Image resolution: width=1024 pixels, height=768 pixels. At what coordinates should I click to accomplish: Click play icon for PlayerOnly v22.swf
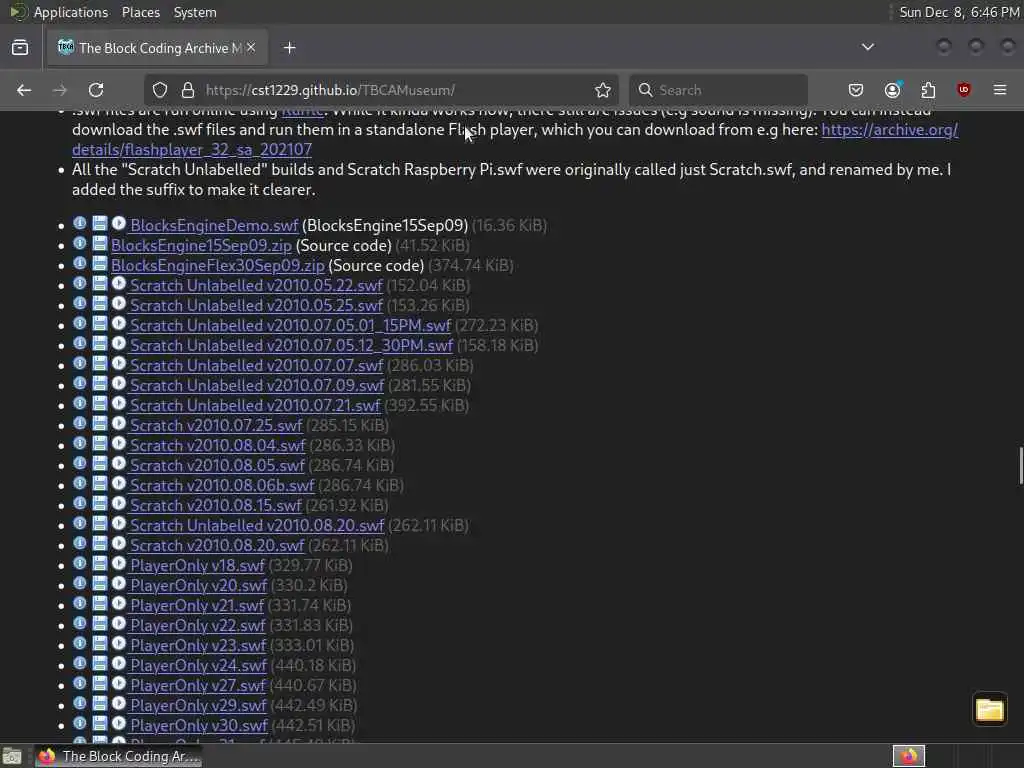[x=118, y=624]
